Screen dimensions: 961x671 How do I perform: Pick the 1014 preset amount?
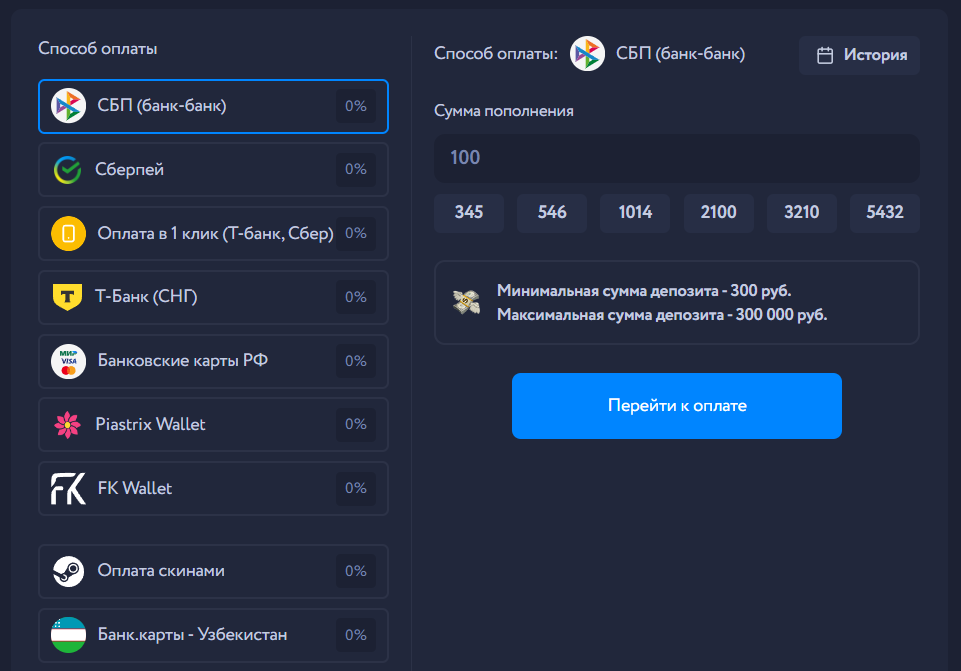click(x=635, y=213)
